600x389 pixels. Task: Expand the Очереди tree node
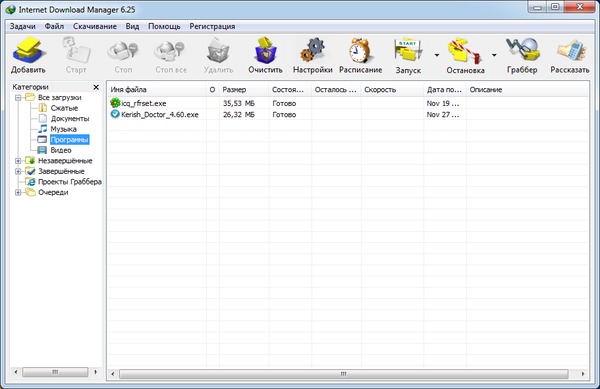tap(18, 192)
